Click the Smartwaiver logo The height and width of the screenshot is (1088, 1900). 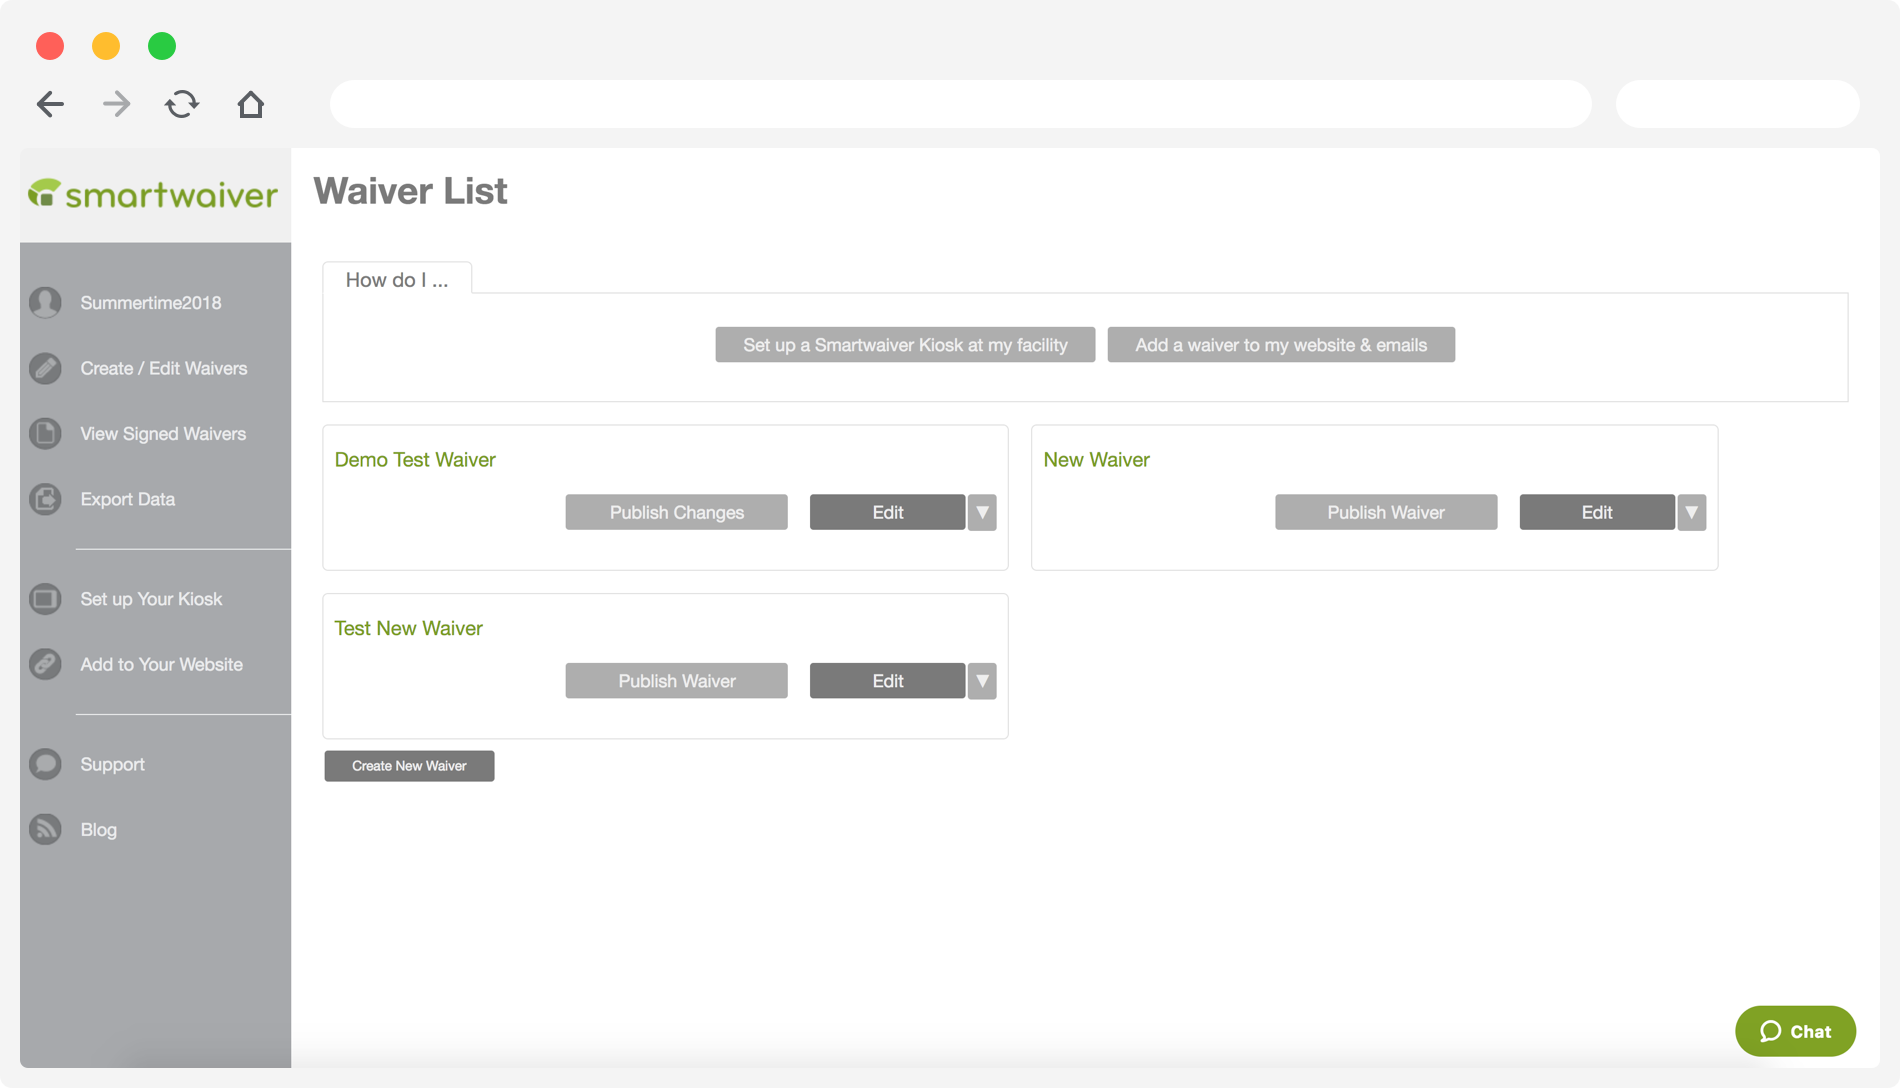coord(153,195)
